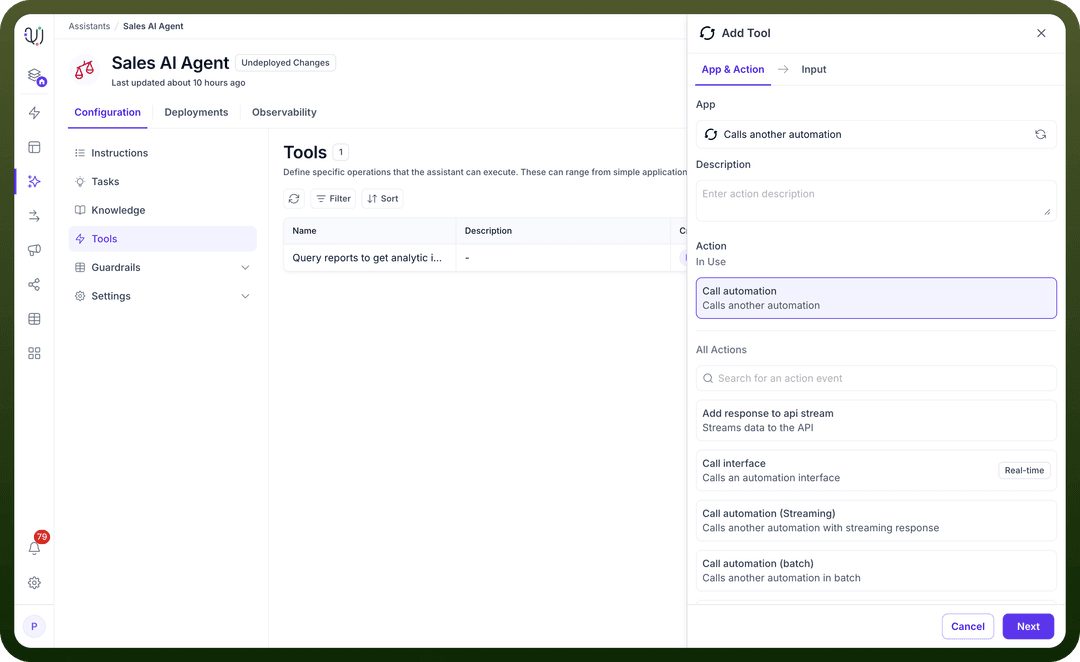Click the table grid icon in sidebar
1080x662 pixels.
34,319
